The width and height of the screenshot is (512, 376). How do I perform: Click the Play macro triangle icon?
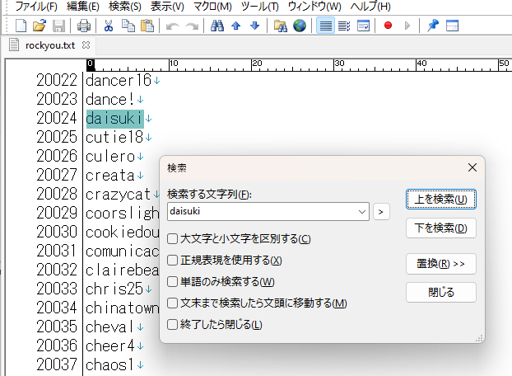pyautogui.click(x=407, y=26)
